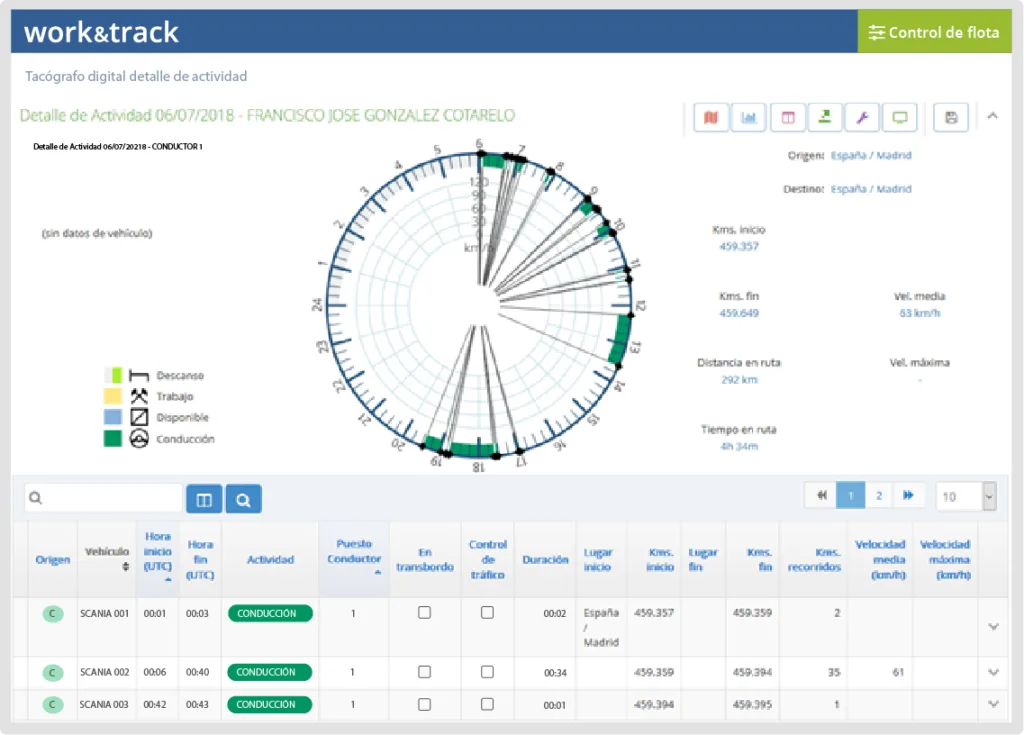Image resolution: width=1024 pixels, height=735 pixels.
Task: Collapse the activity detail panel chevron
Action: point(992,116)
